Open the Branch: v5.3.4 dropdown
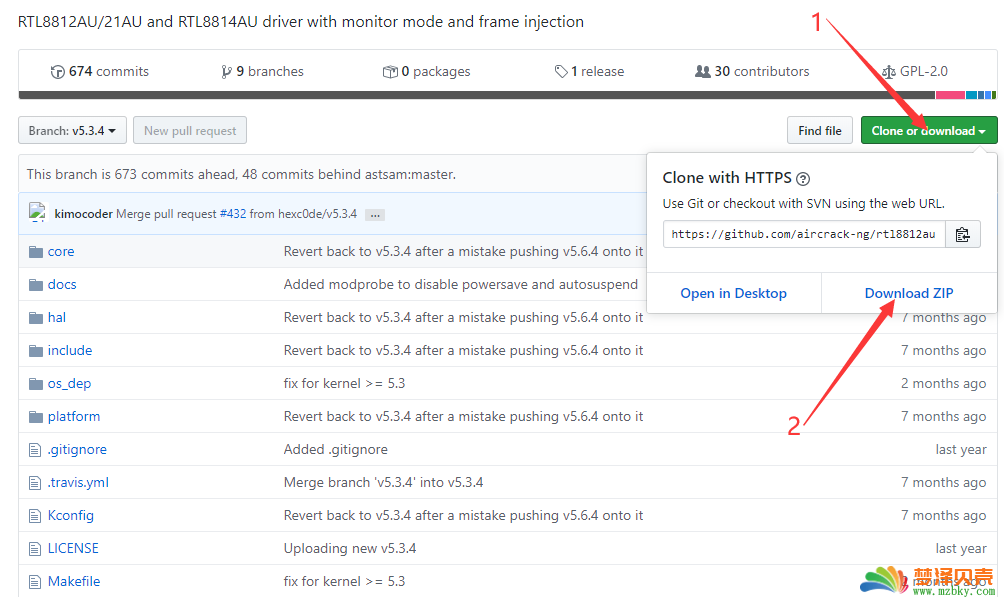The width and height of the screenshot is (1004, 597). pos(72,131)
